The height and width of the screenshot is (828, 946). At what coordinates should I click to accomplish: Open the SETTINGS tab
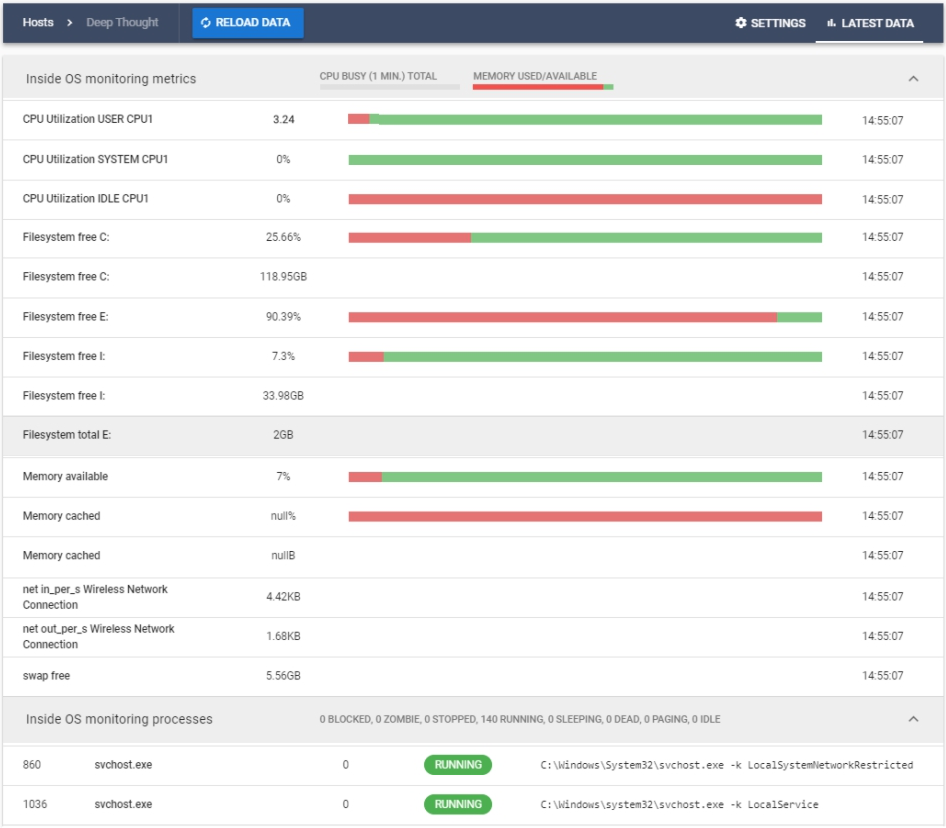click(770, 23)
